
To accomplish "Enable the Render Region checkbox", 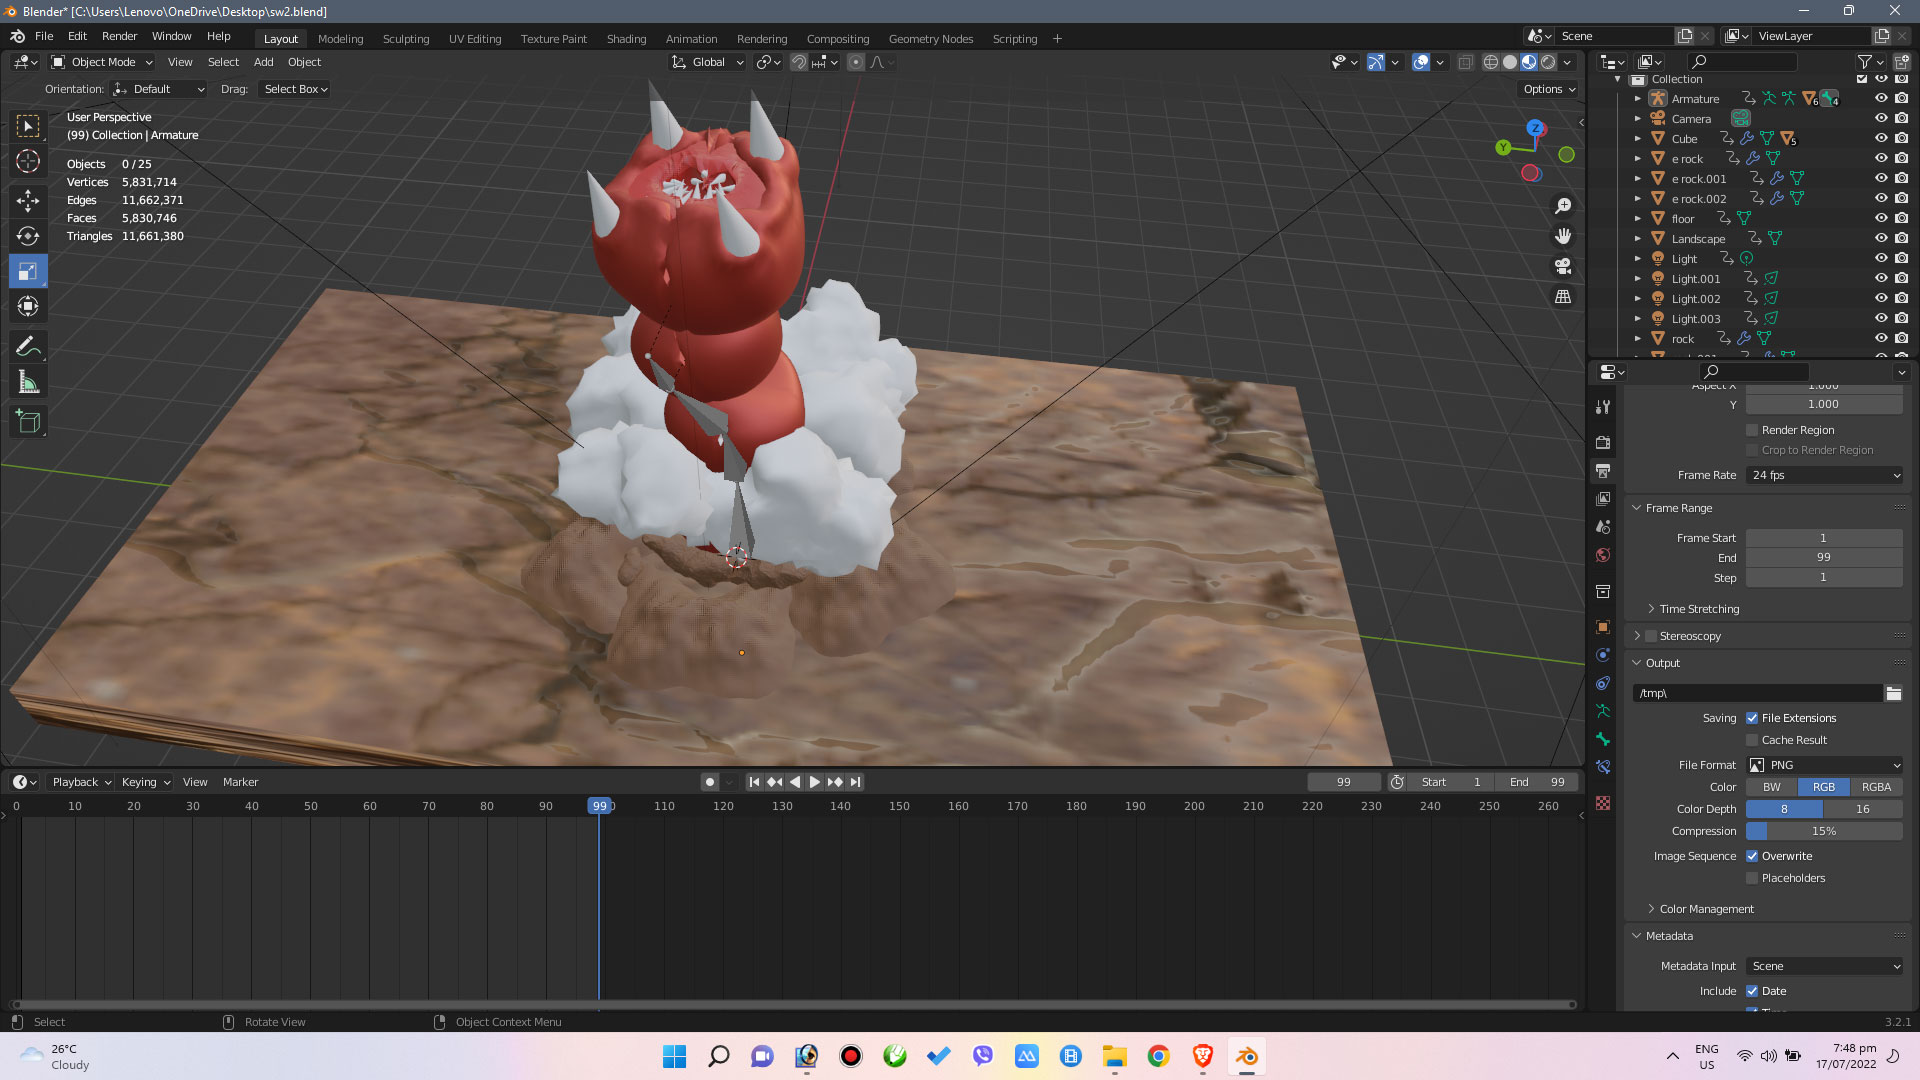I will 1752,430.
